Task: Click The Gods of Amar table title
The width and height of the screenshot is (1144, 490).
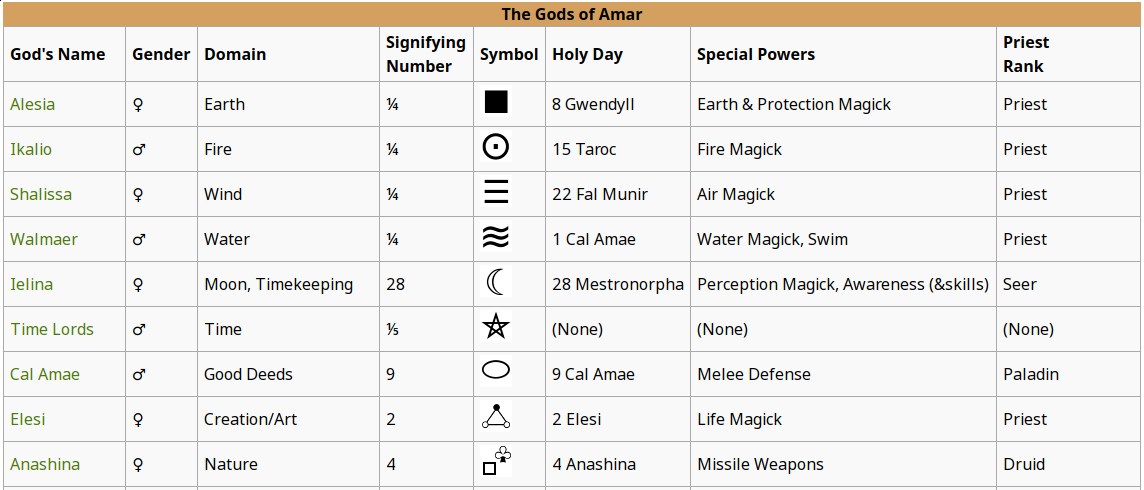Action: click(572, 15)
